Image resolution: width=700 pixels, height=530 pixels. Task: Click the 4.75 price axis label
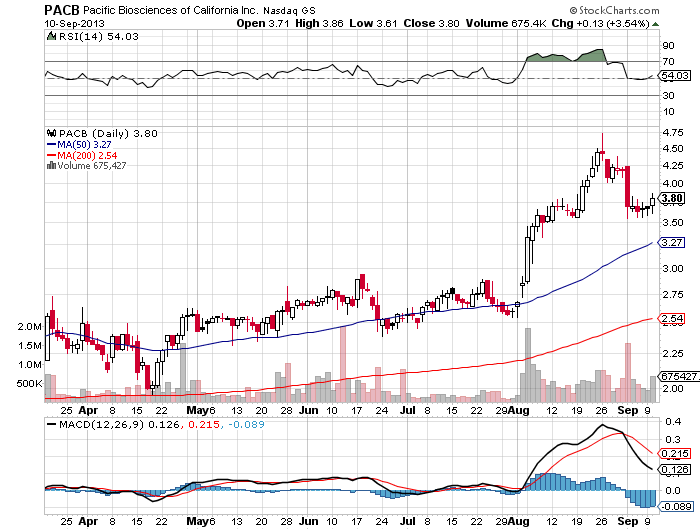click(x=673, y=133)
